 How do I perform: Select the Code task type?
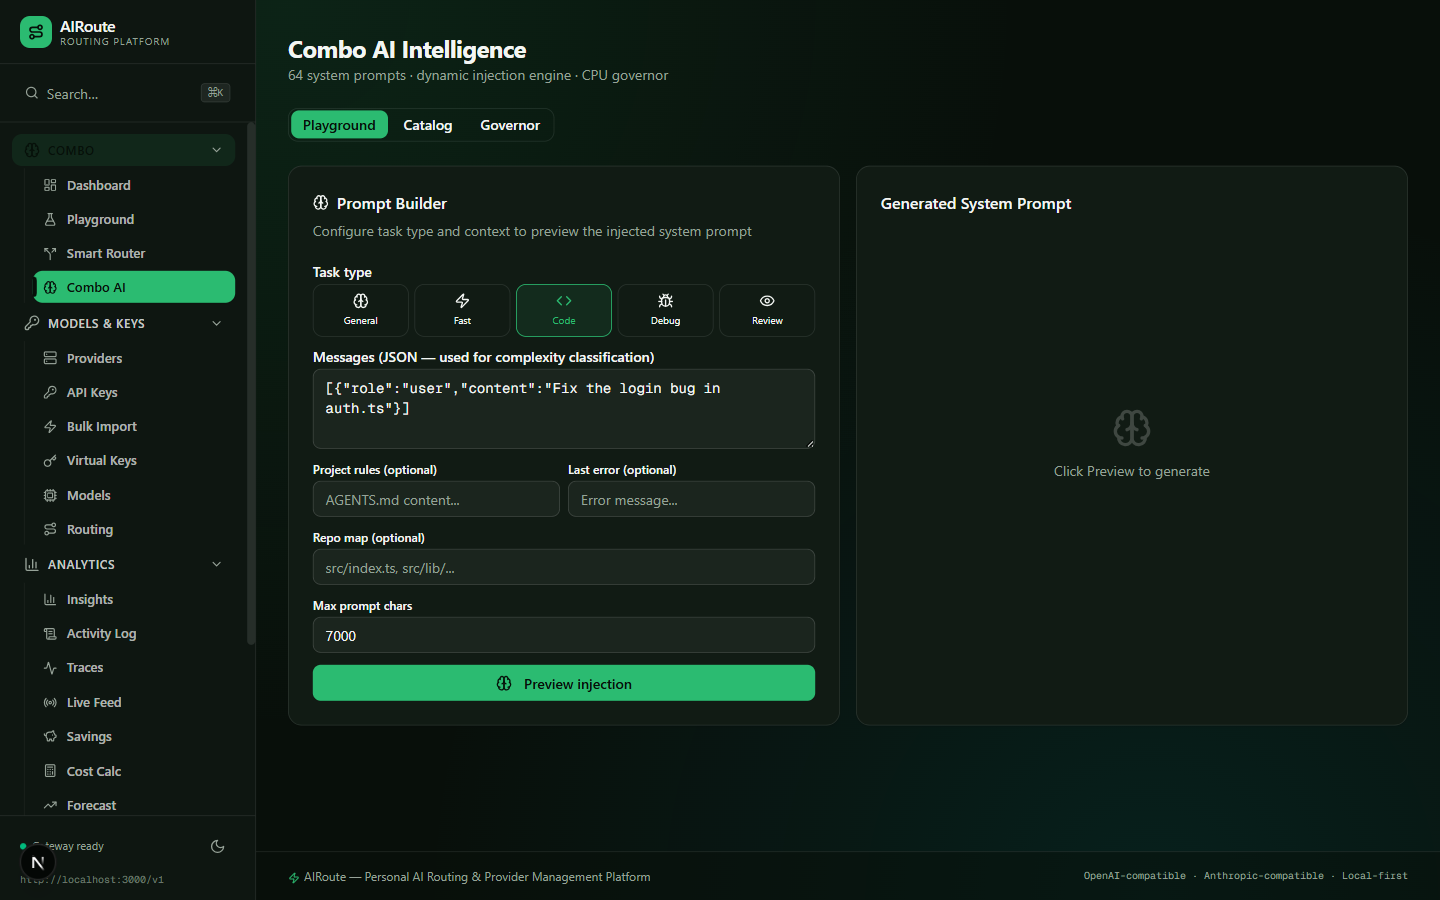[564, 310]
